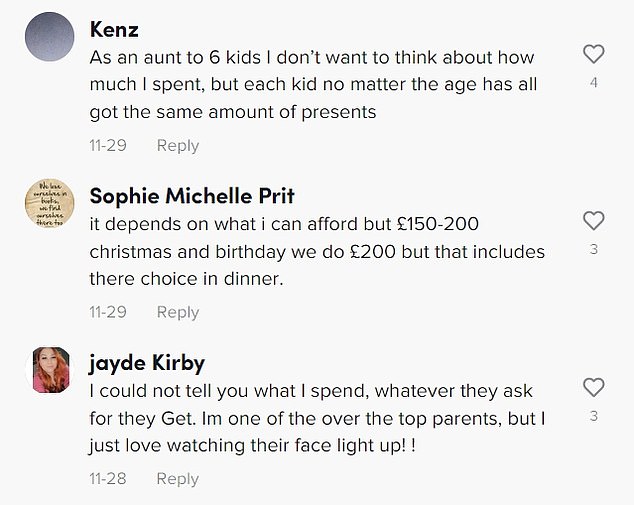Click the like count 4 on Kenz's comment
634x505 pixels.
[x=593, y=83]
